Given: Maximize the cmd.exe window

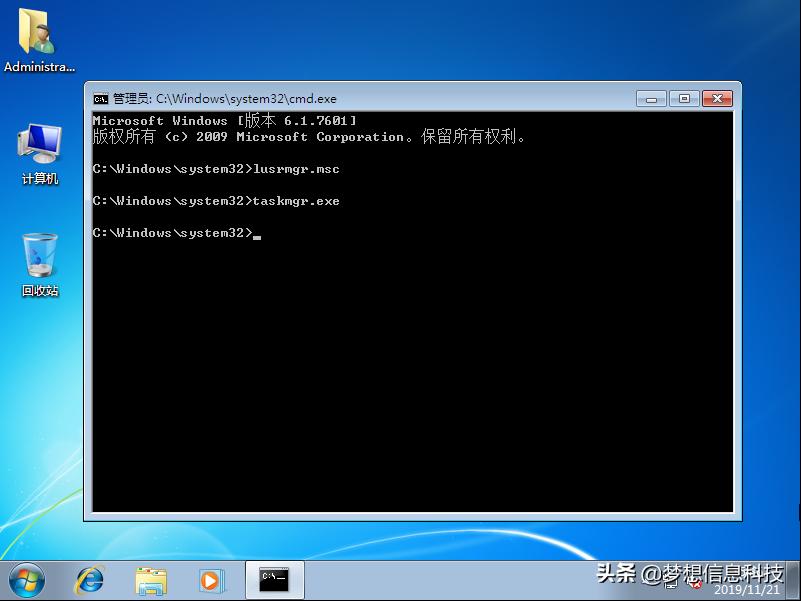Looking at the screenshot, I should (x=685, y=98).
